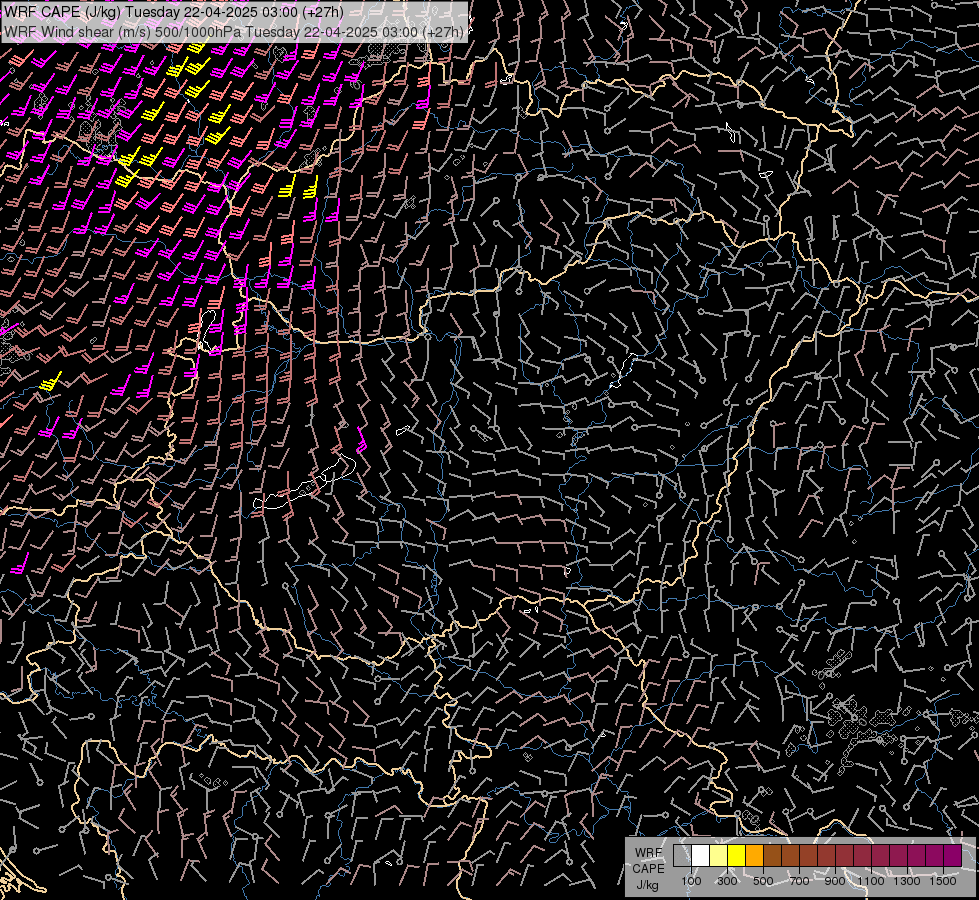Image resolution: width=979 pixels, height=900 pixels.
Task: Click the '1500' legend value
Action: pyautogui.click(x=943, y=881)
